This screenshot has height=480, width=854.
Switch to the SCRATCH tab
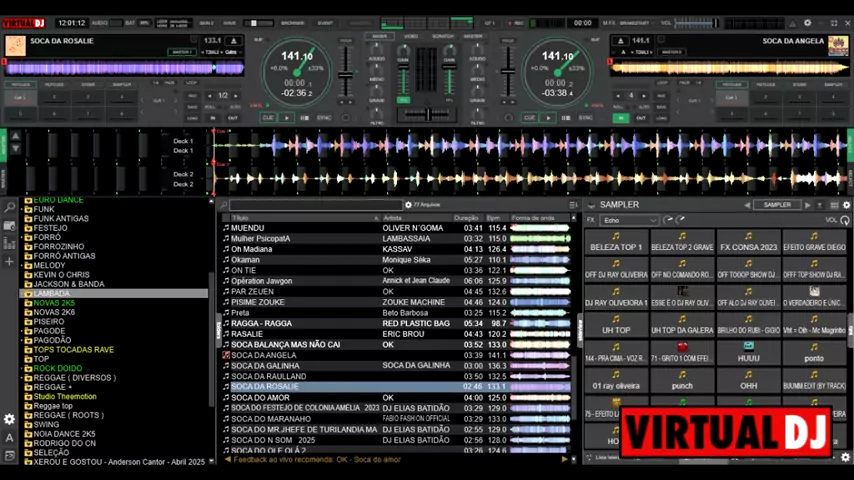coord(442,36)
